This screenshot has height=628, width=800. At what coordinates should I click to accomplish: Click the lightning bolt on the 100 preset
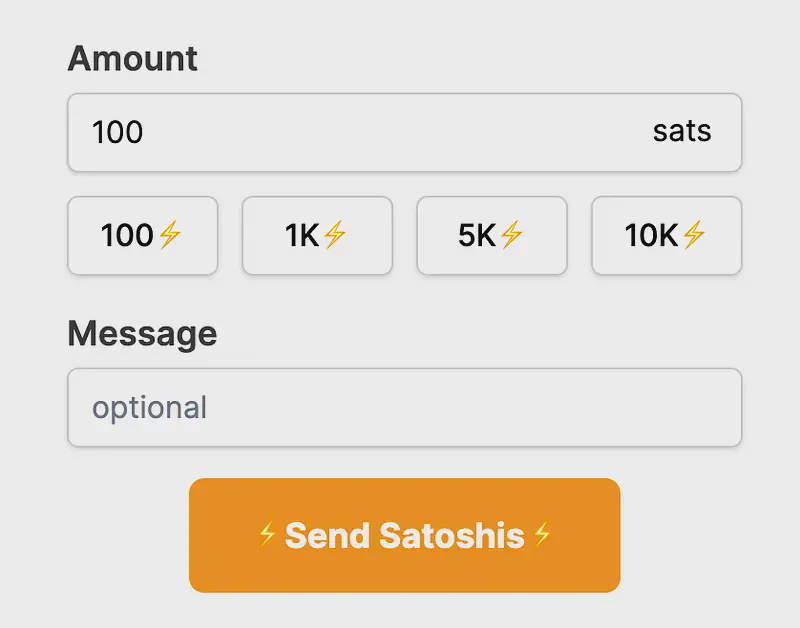click(169, 236)
